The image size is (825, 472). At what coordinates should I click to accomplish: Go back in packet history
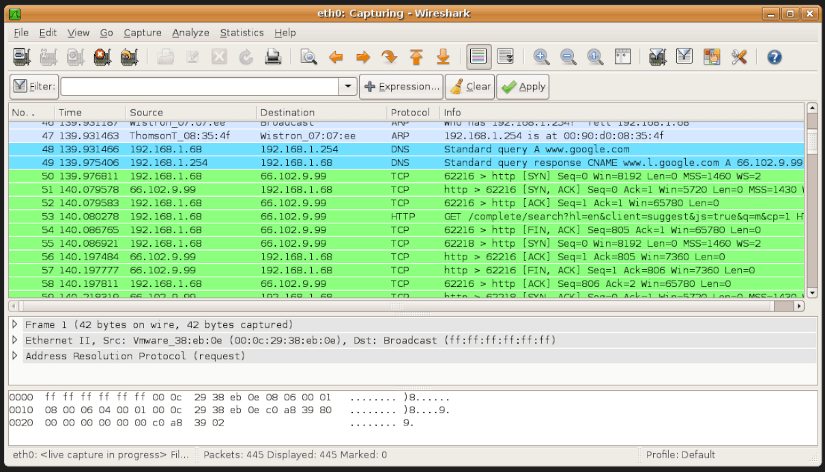(336, 57)
